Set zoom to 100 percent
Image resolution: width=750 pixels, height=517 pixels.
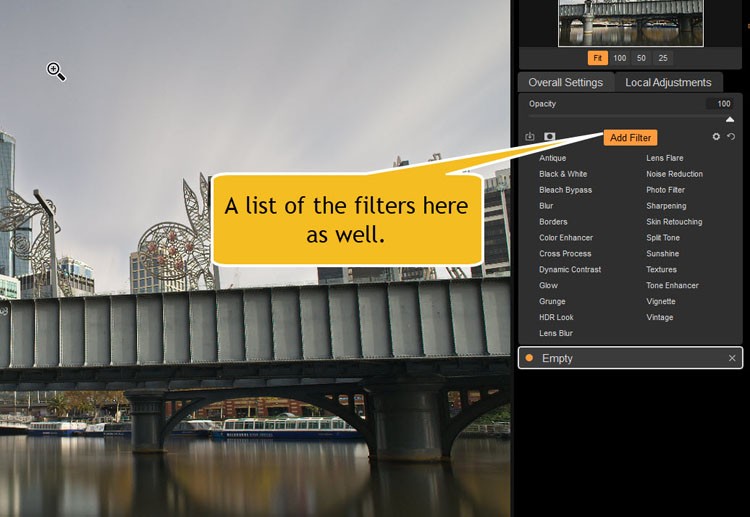click(619, 58)
